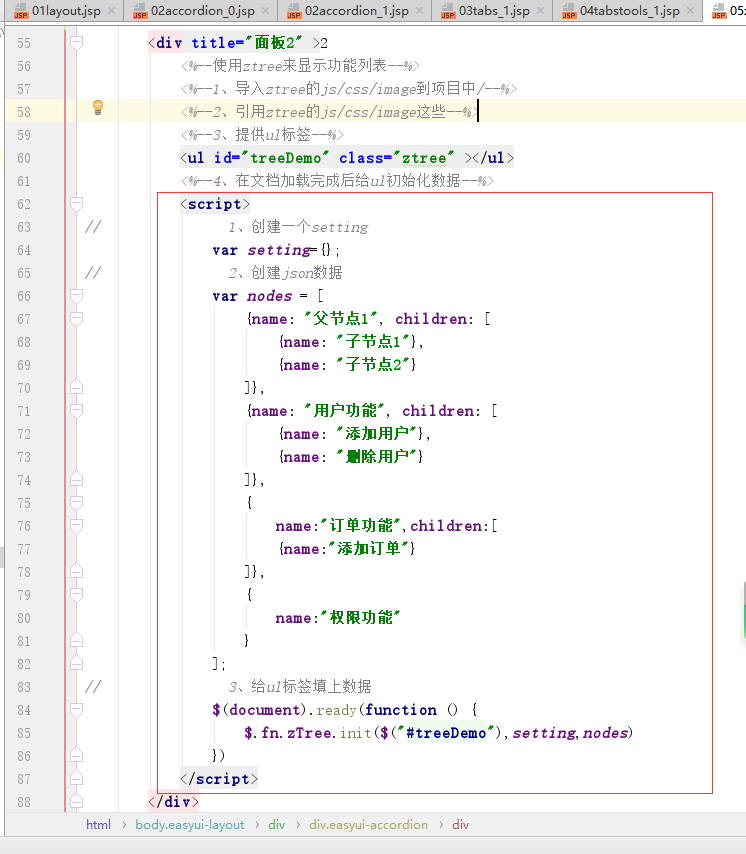Click the '父节点1' string
Image resolution: width=746 pixels, height=854 pixels.
(x=341, y=319)
